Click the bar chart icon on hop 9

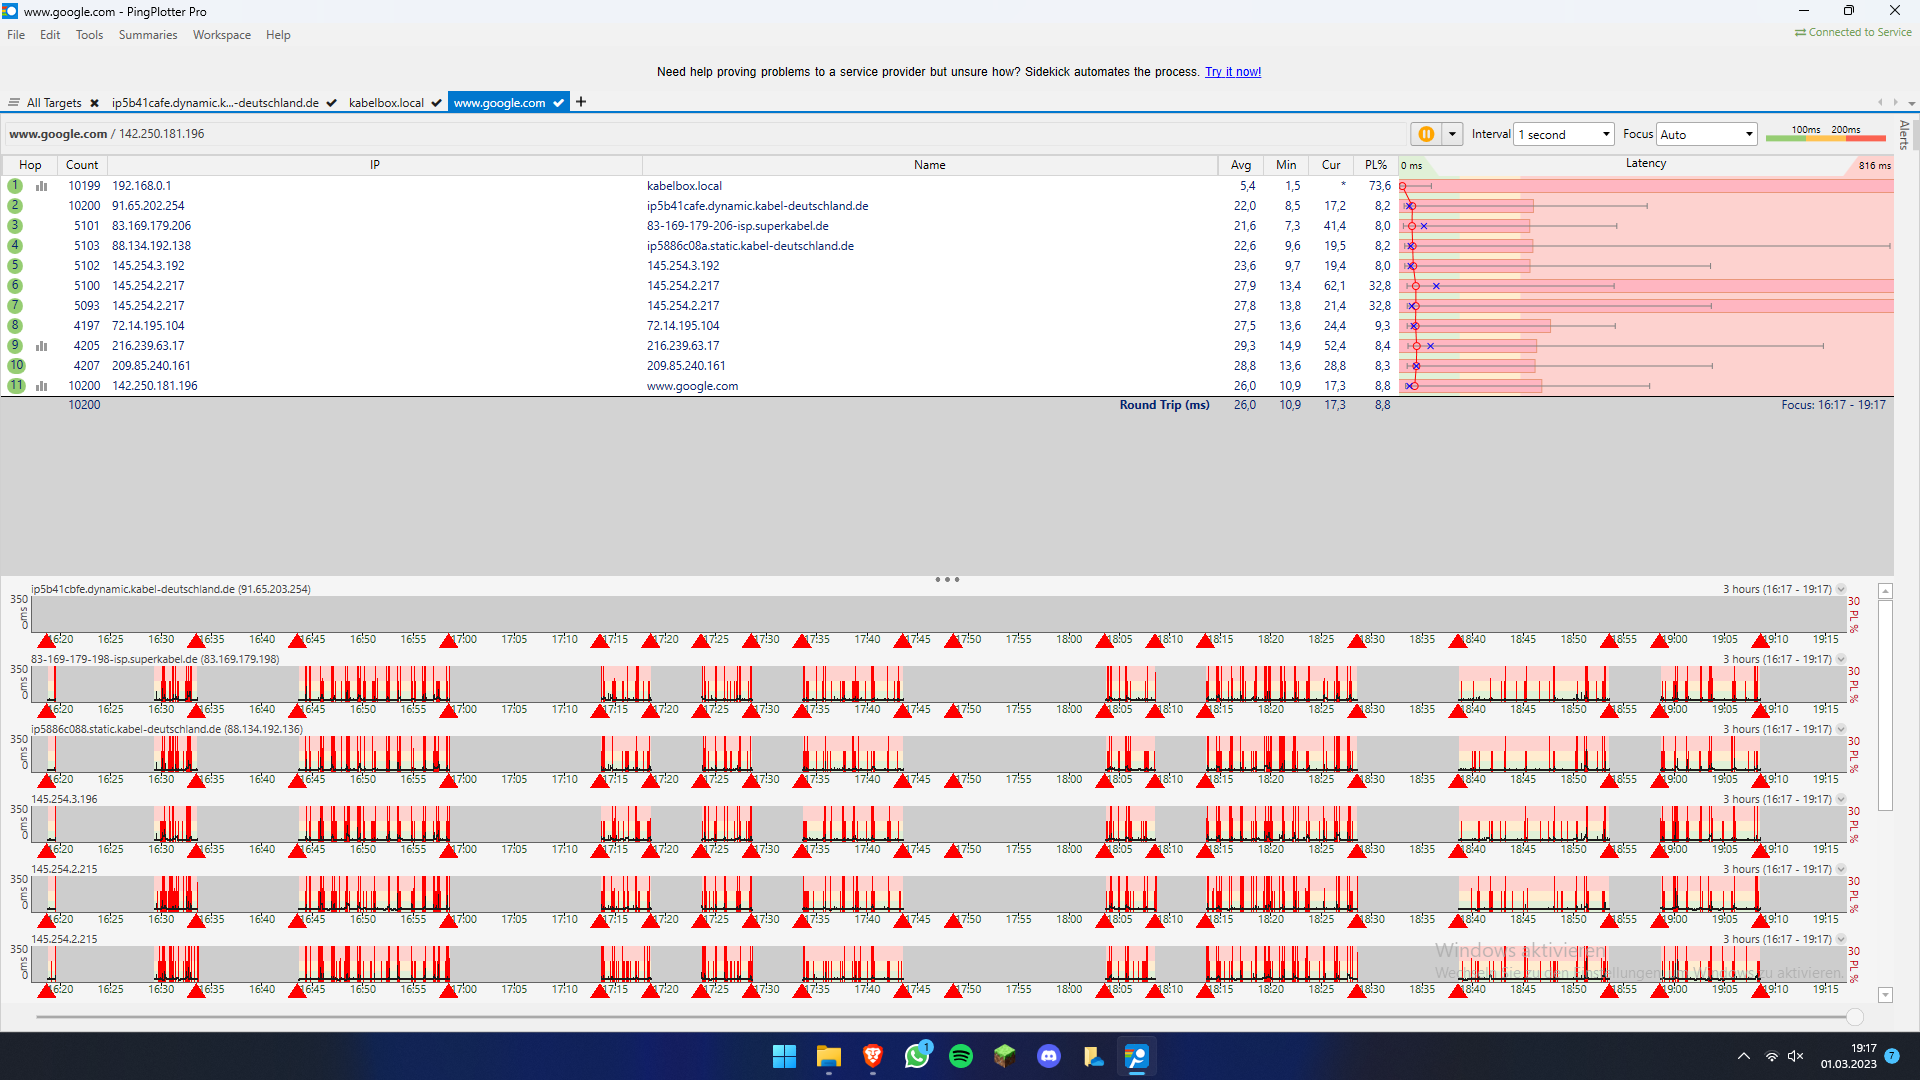coord(41,345)
